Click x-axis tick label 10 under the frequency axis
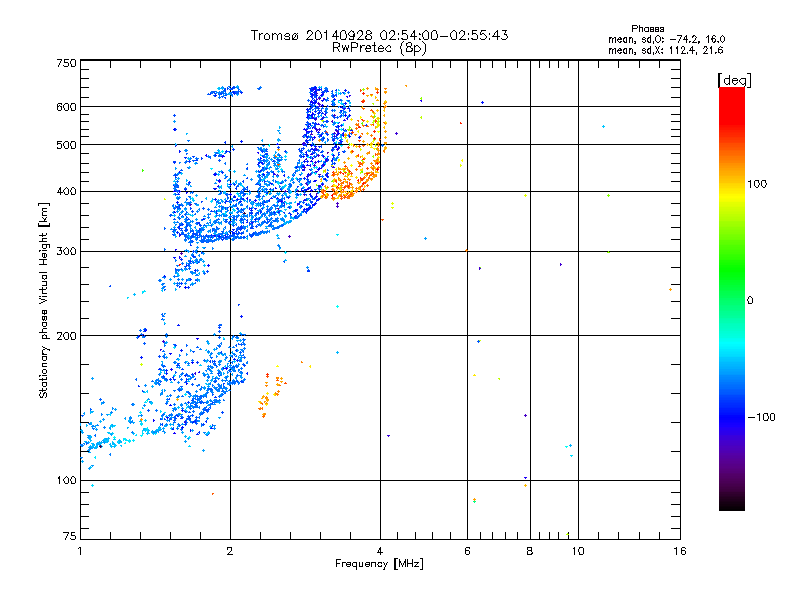Screen dimensions: 800x600 [x=578, y=551]
